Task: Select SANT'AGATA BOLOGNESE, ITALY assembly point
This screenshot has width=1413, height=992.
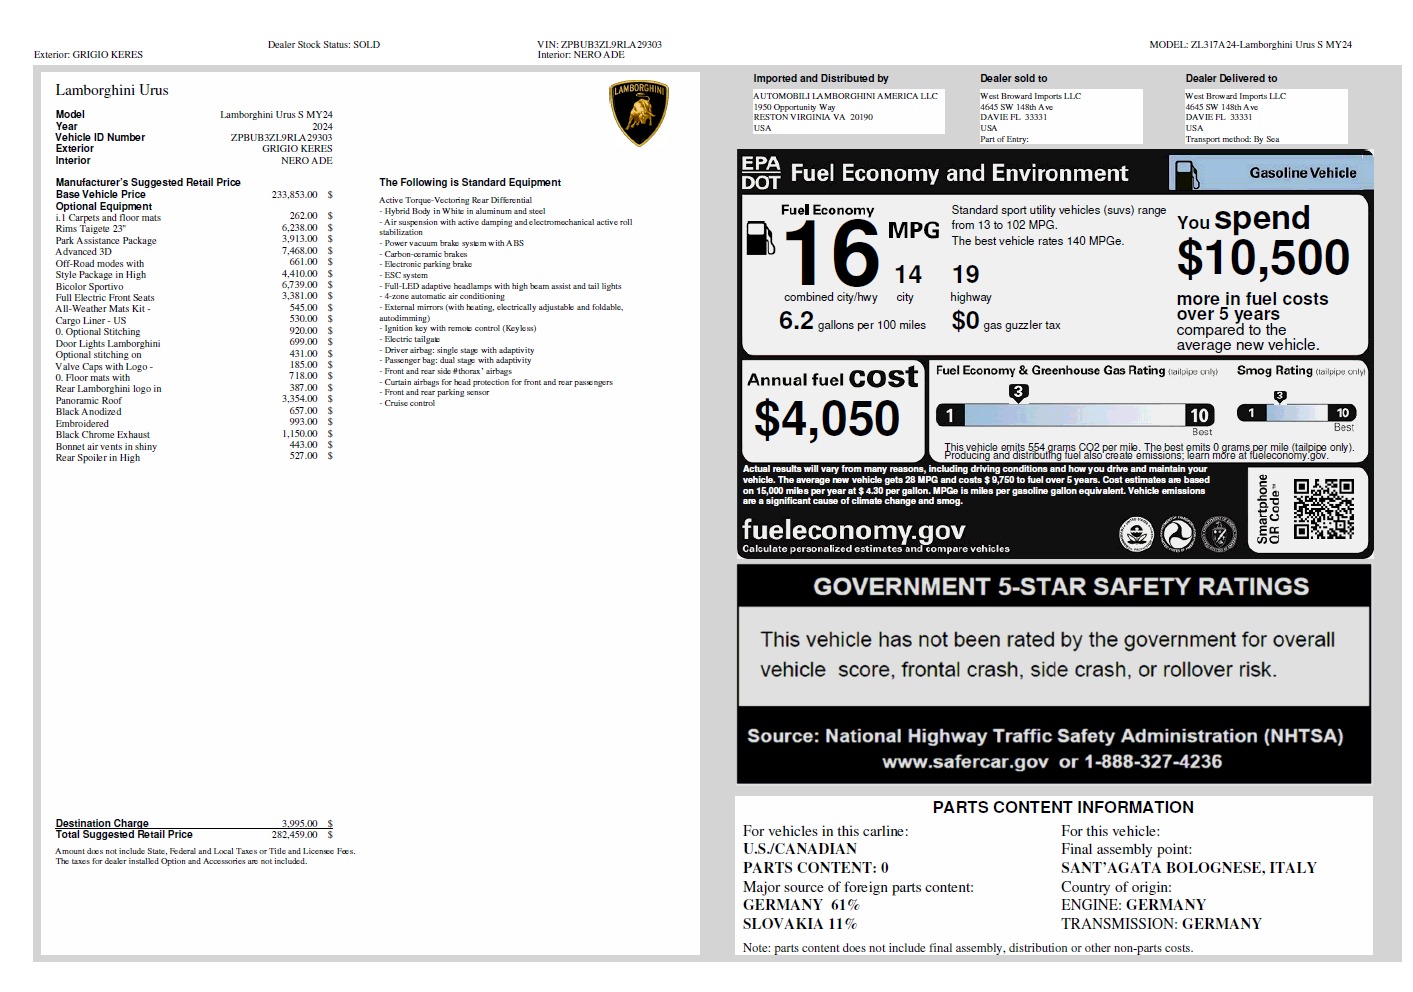Action: pos(1189,868)
